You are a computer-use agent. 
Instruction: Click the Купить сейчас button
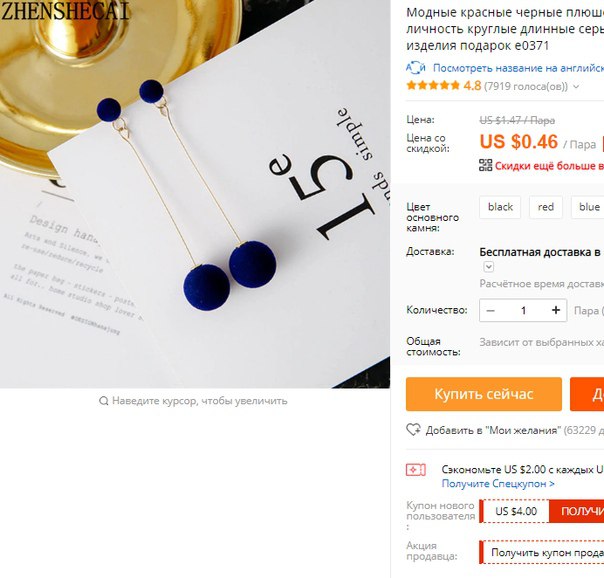click(483, 394)
